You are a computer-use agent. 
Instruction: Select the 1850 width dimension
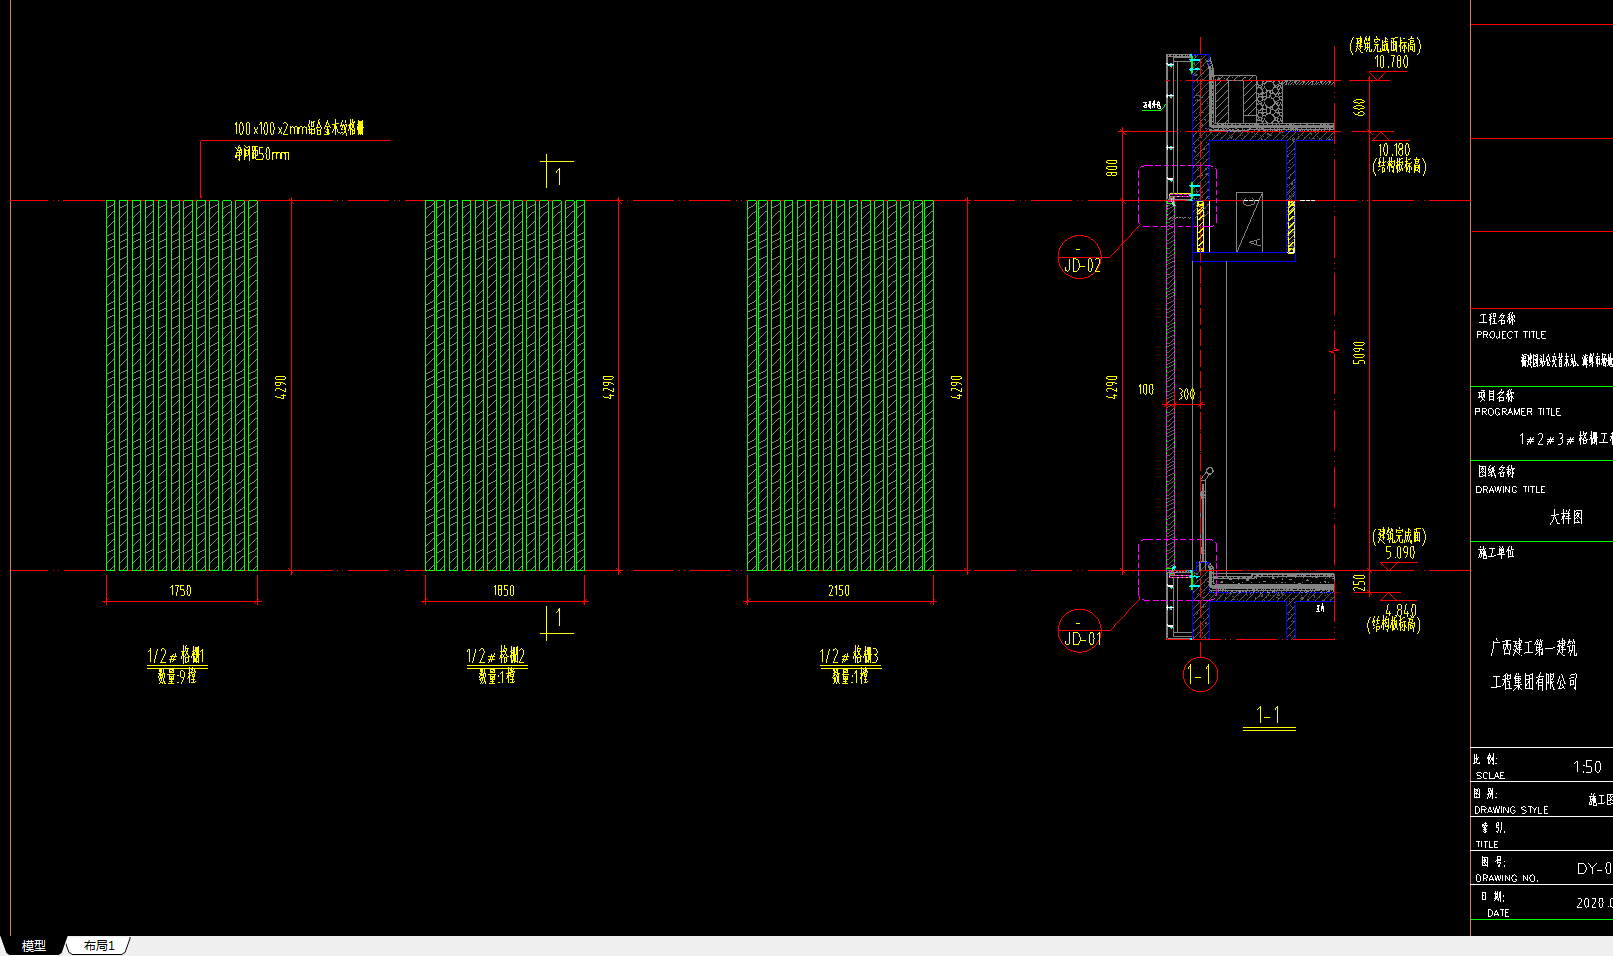click(503, 591)
